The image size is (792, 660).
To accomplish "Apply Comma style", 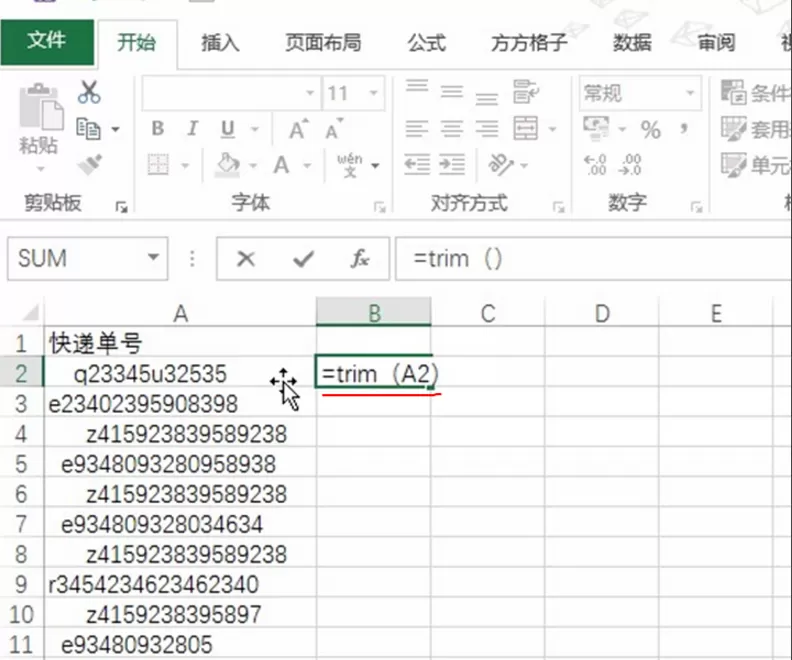I will click(x=684, y=128).
